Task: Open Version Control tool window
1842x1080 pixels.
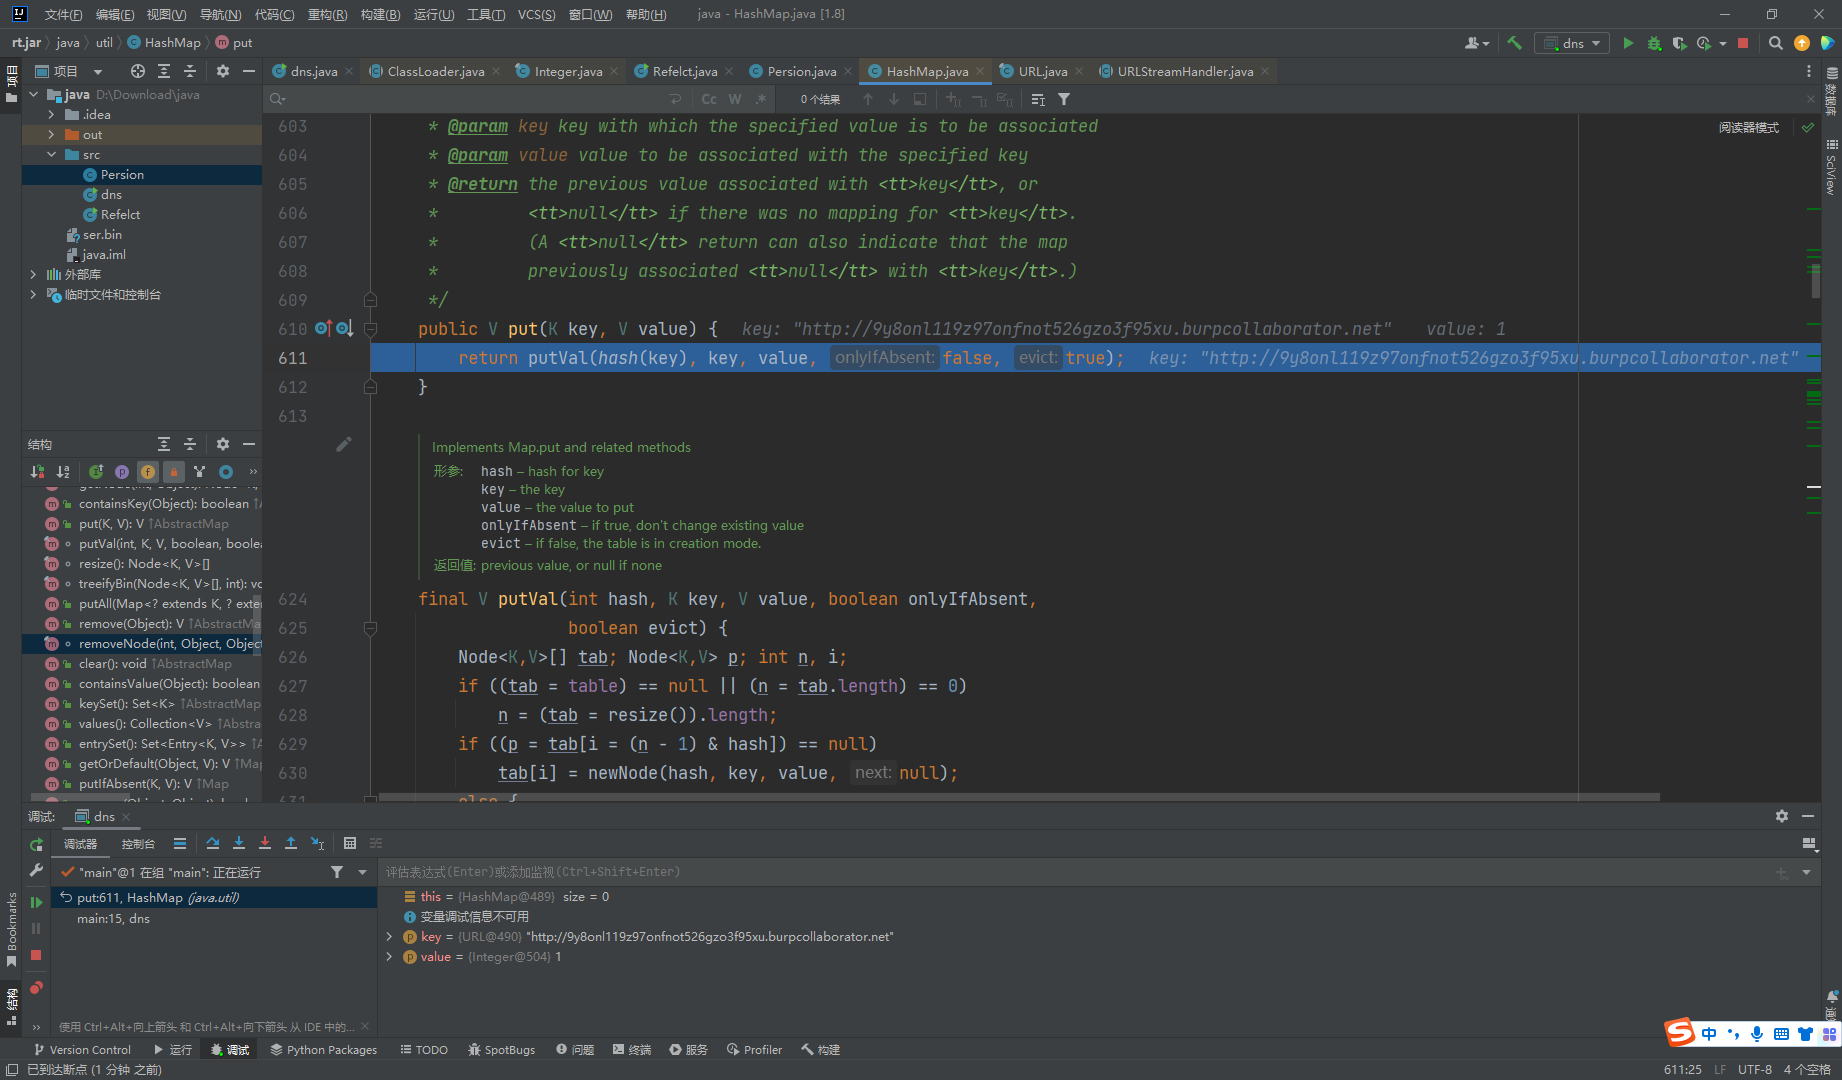Action: [x=82, y=1050]
